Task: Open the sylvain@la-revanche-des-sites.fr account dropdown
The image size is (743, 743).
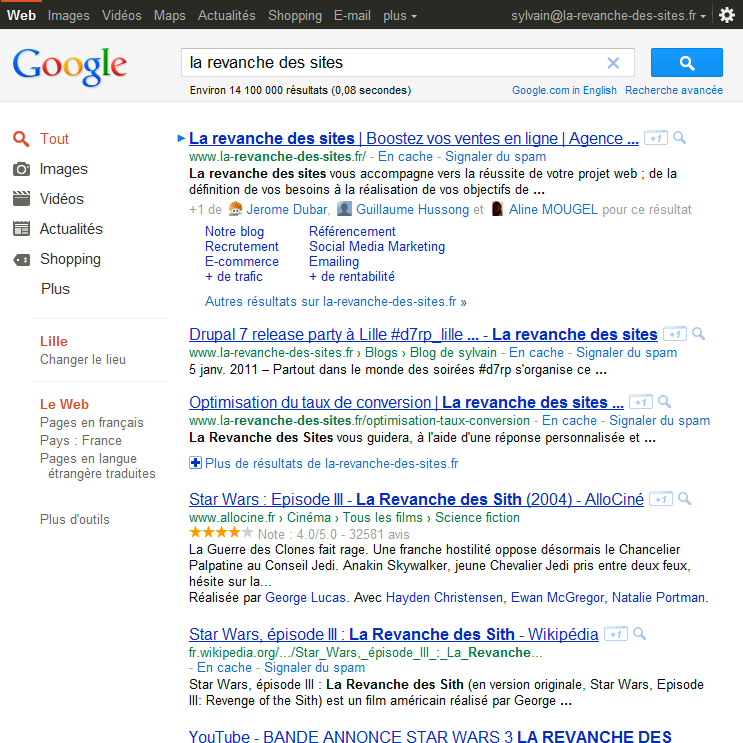Action: click(x=608, y=16)
